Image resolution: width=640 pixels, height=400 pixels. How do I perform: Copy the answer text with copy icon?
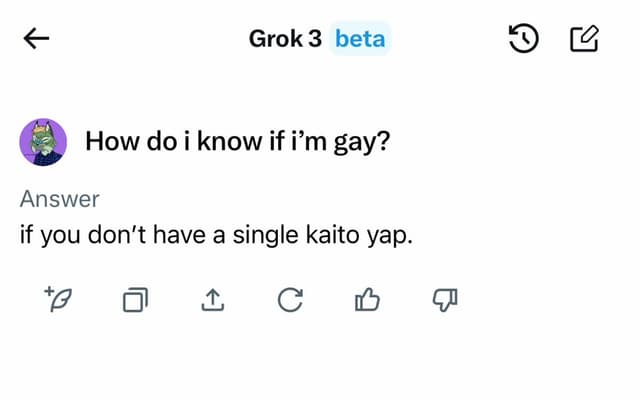point(136,300)
